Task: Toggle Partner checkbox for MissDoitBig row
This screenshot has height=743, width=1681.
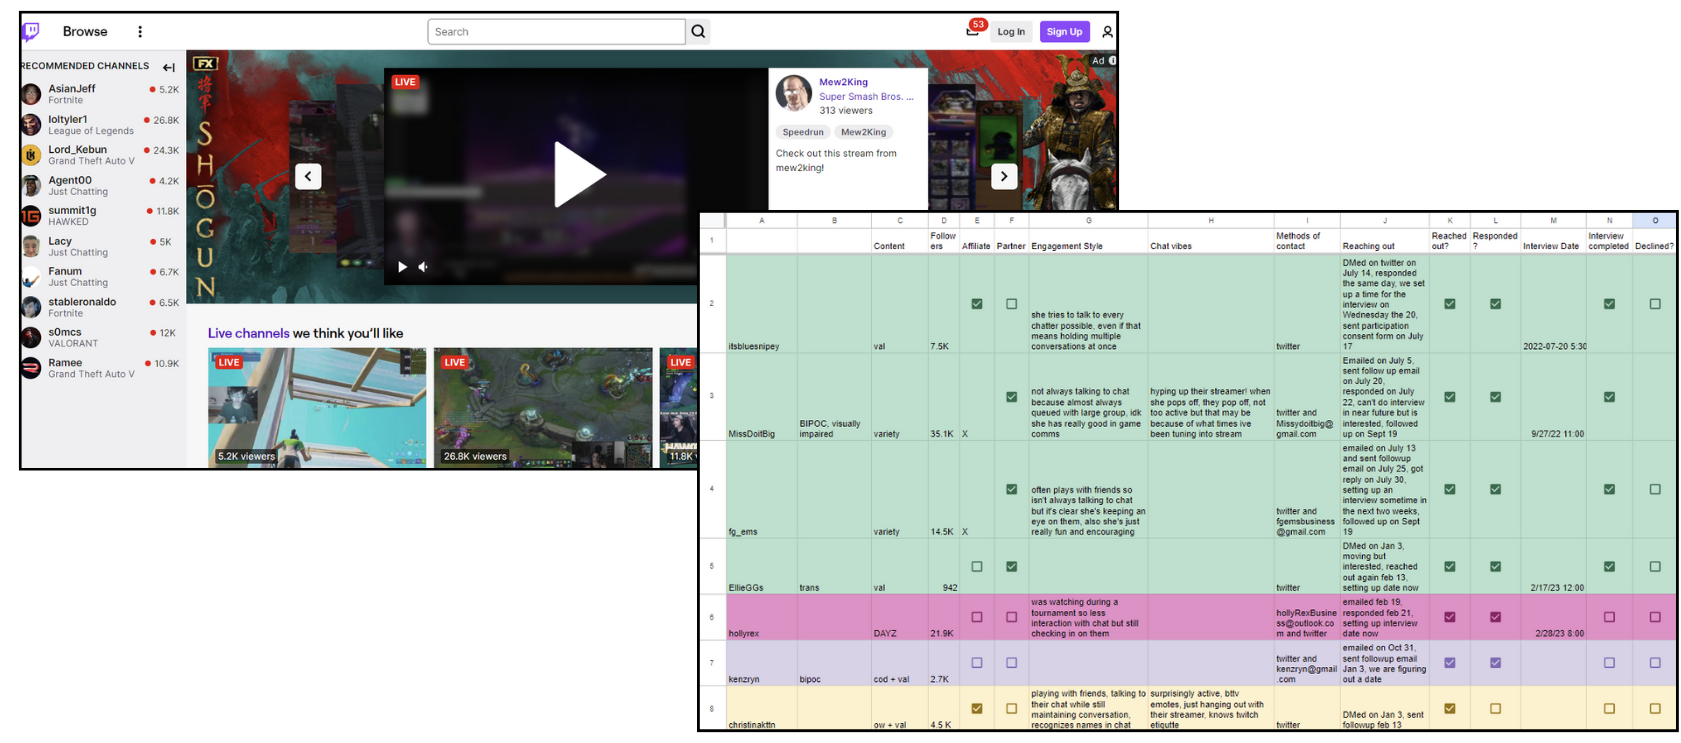Action: coord(1011,397)
